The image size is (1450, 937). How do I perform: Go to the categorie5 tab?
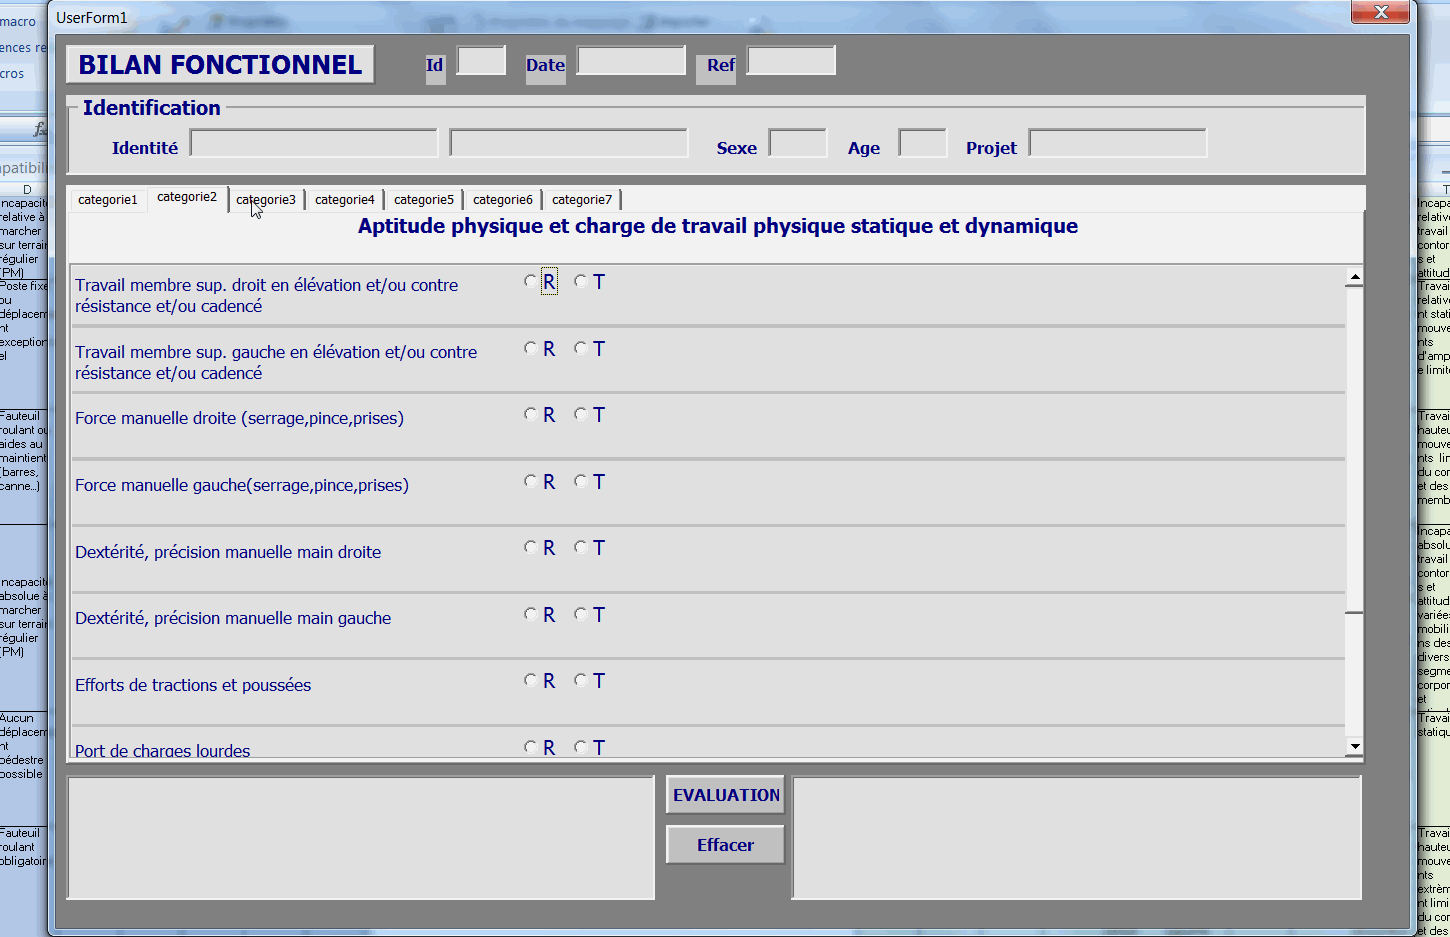pos(423,200)
